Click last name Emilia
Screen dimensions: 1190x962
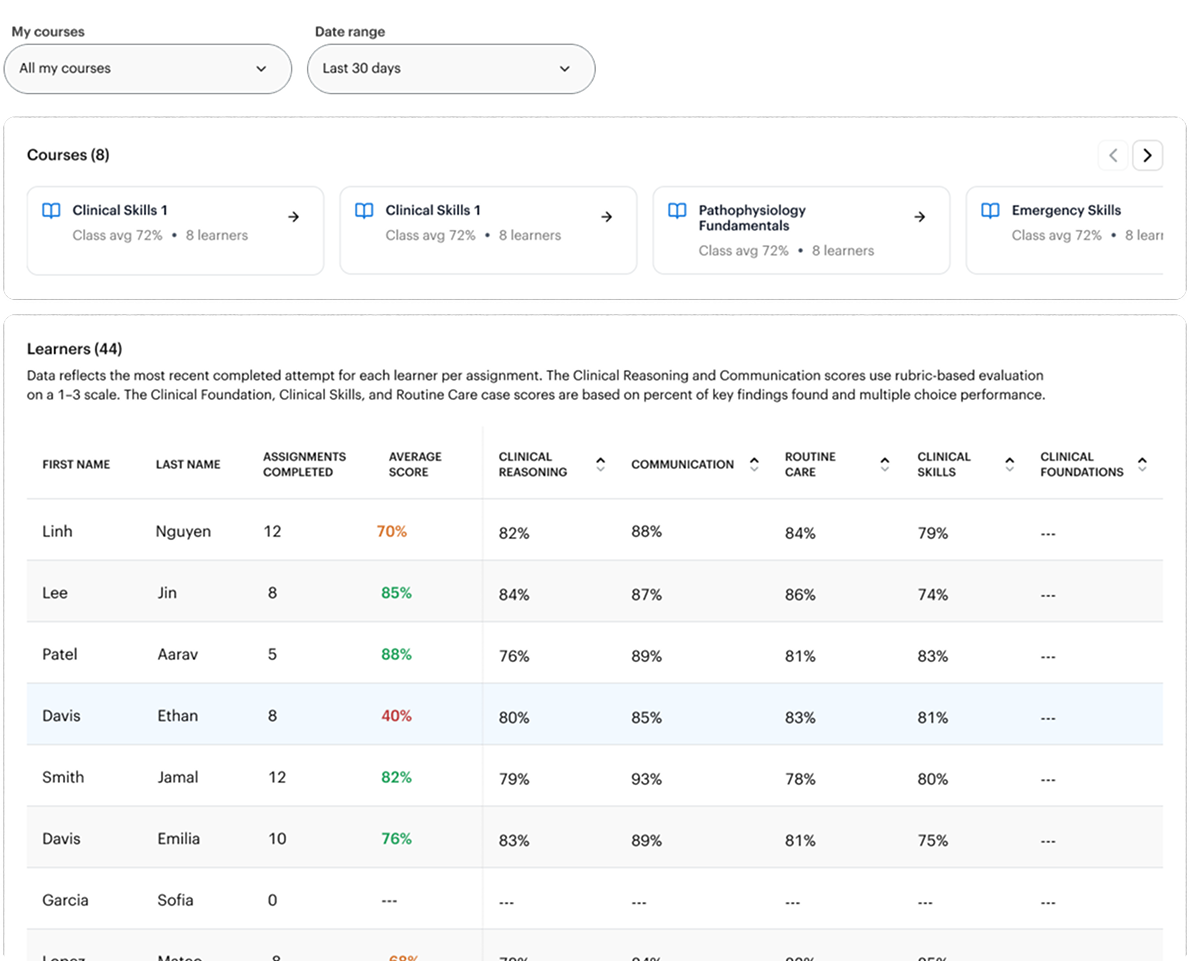(178, 838)
